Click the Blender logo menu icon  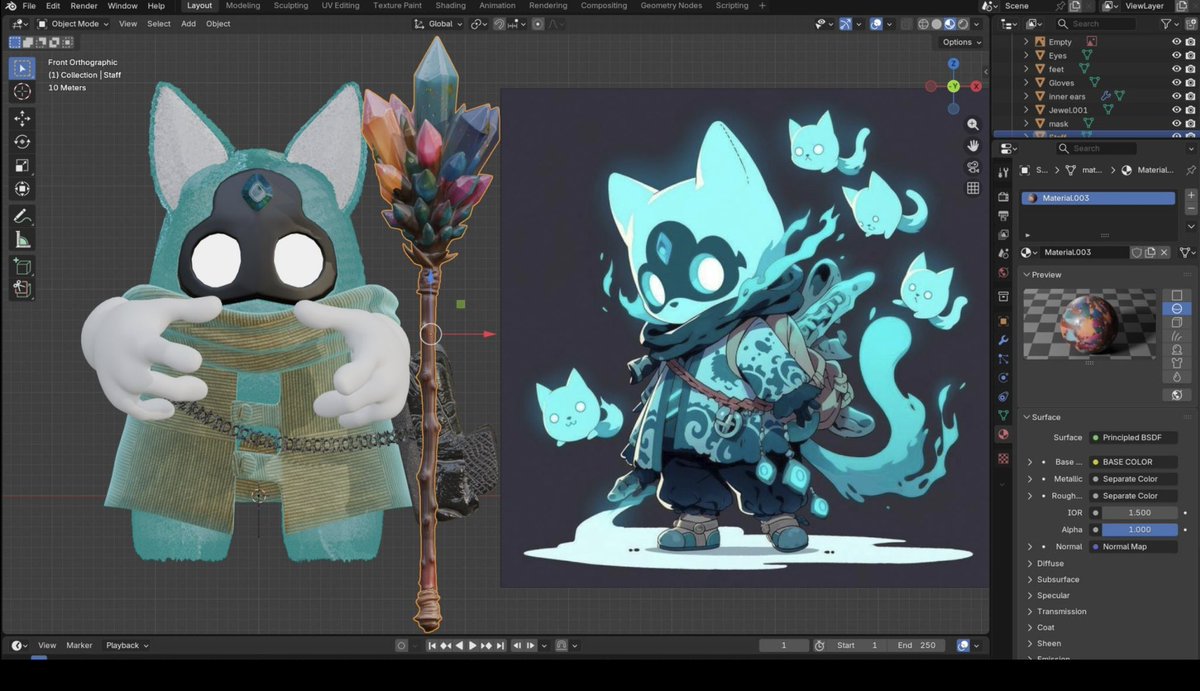[10, 6]
